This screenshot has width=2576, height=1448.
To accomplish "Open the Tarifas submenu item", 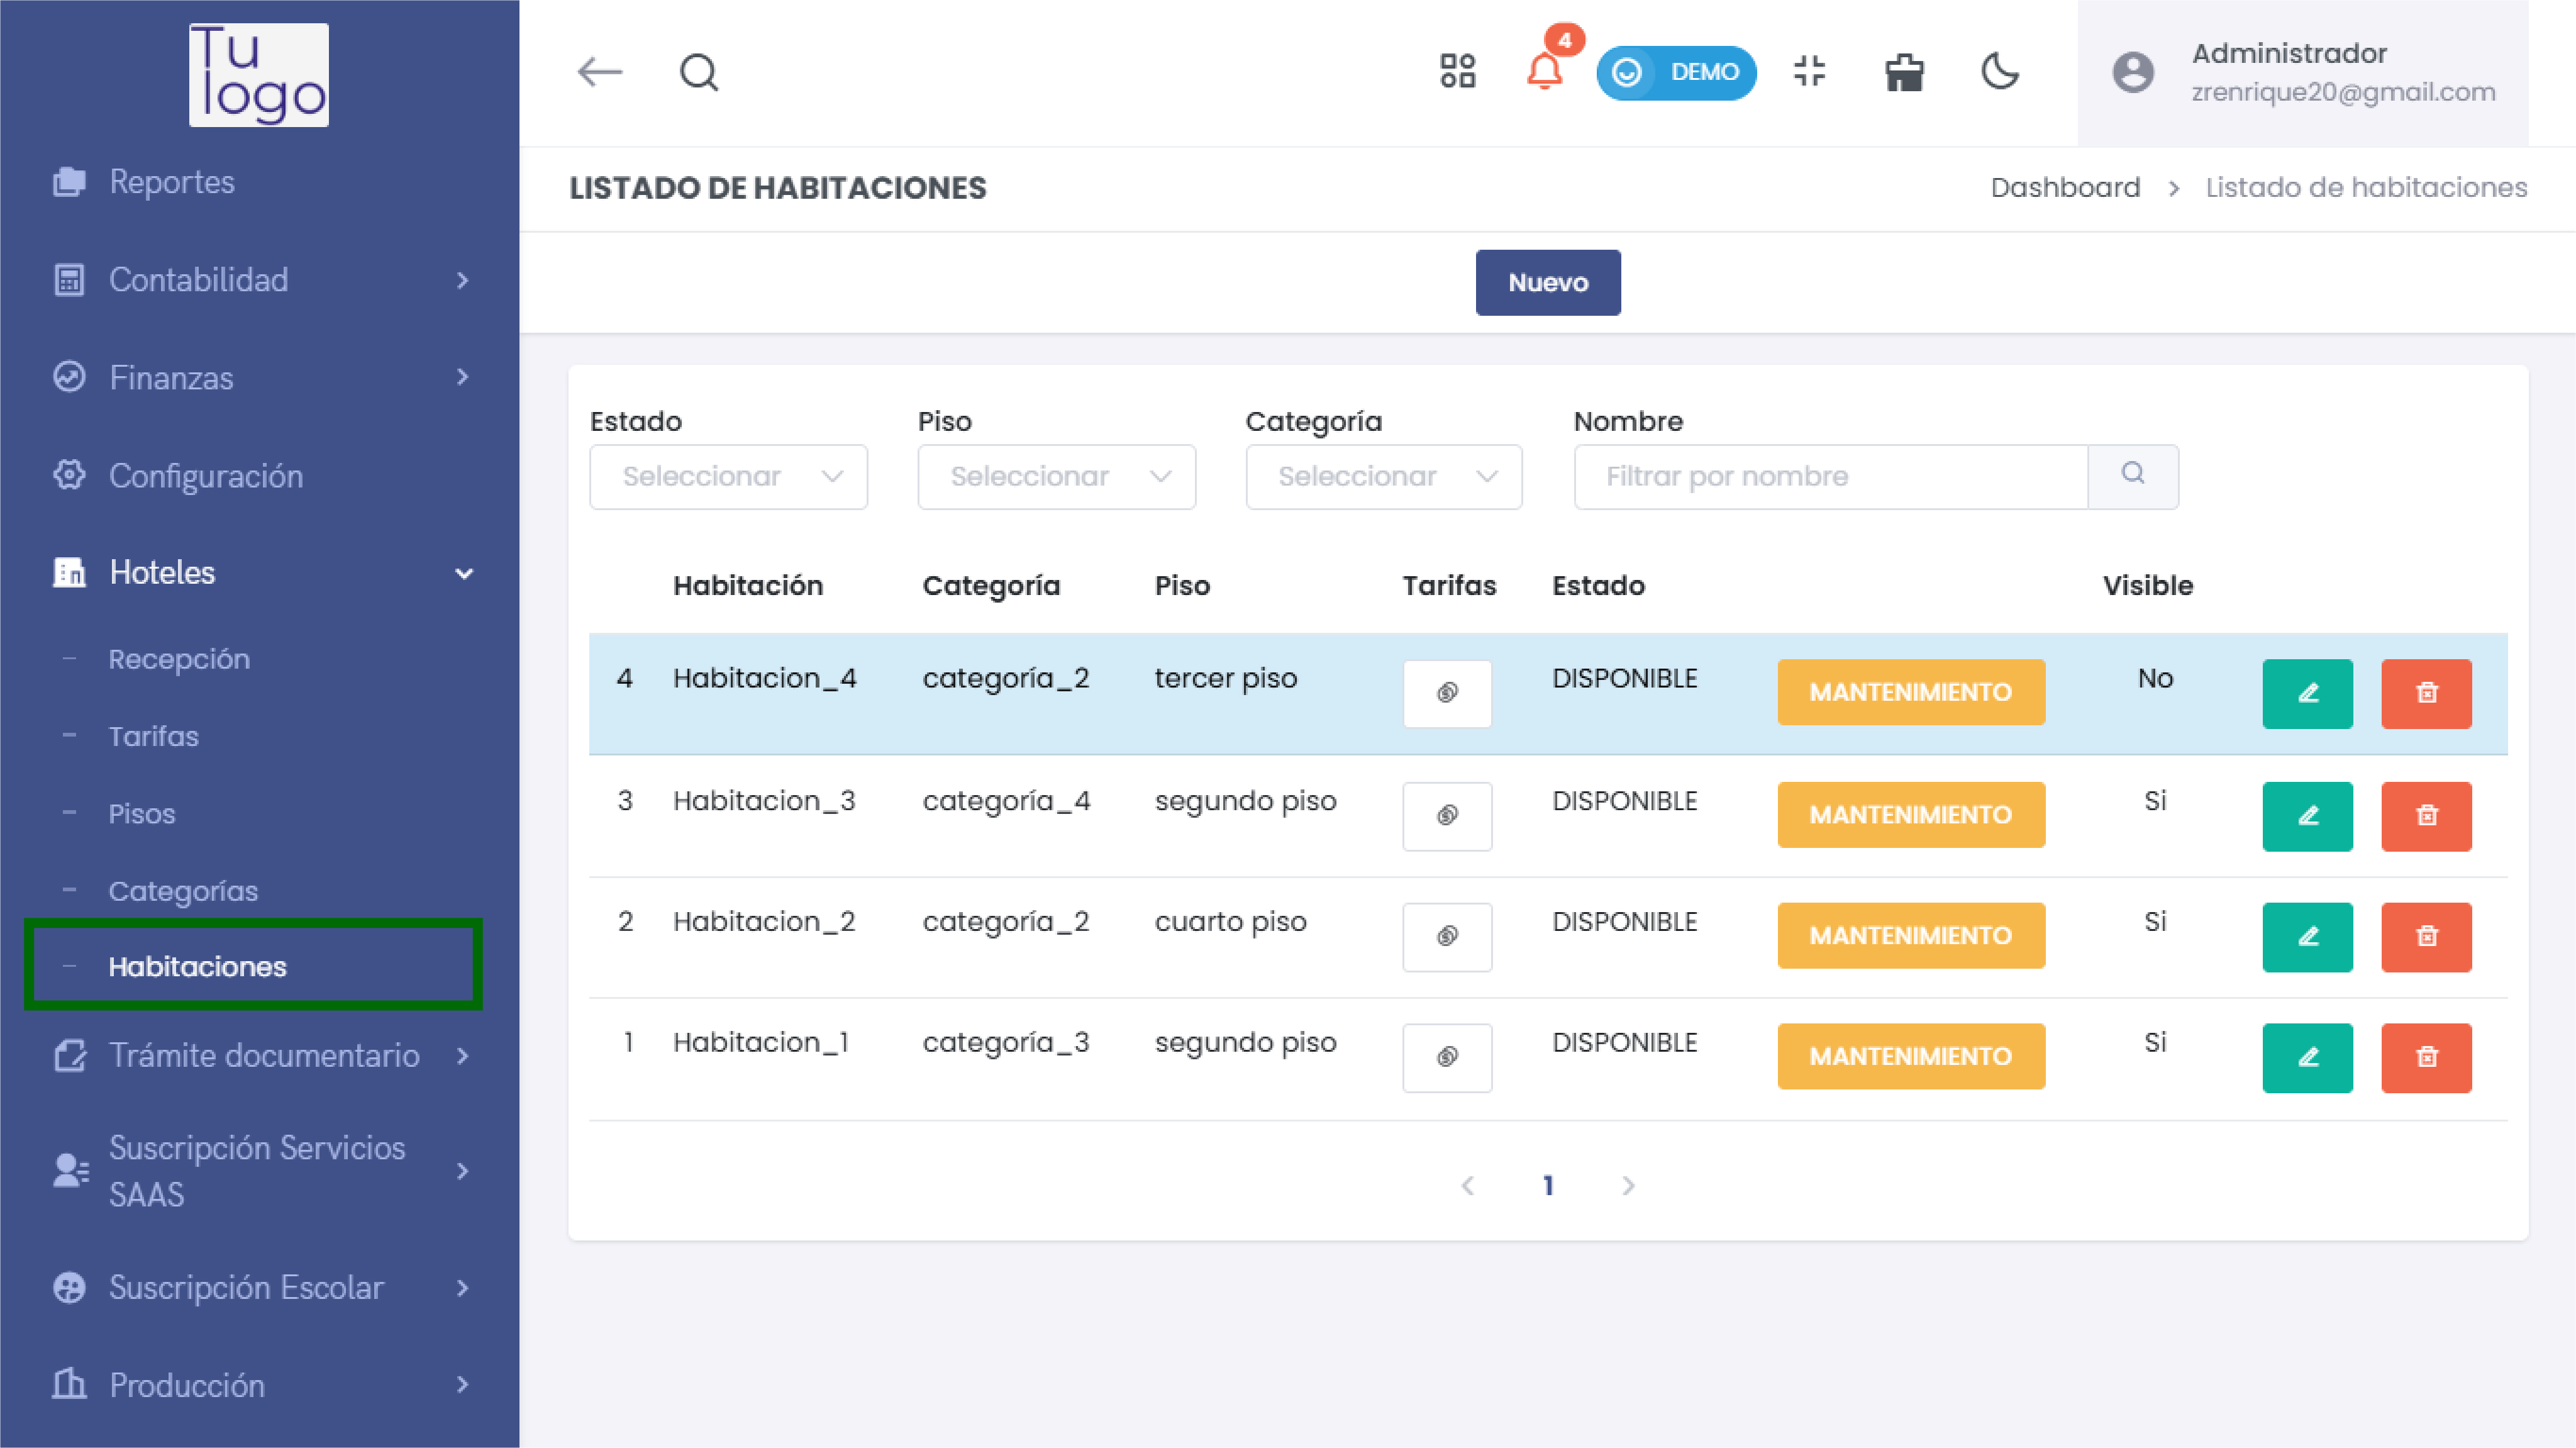I will click(153, 736).
